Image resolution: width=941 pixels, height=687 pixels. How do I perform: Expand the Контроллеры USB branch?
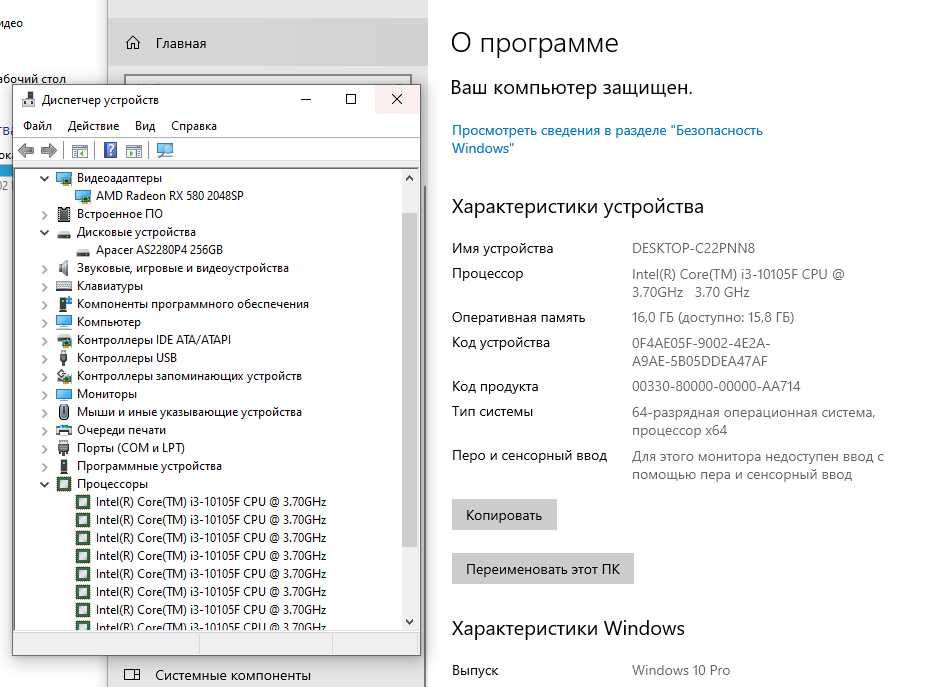click(44, 359)
